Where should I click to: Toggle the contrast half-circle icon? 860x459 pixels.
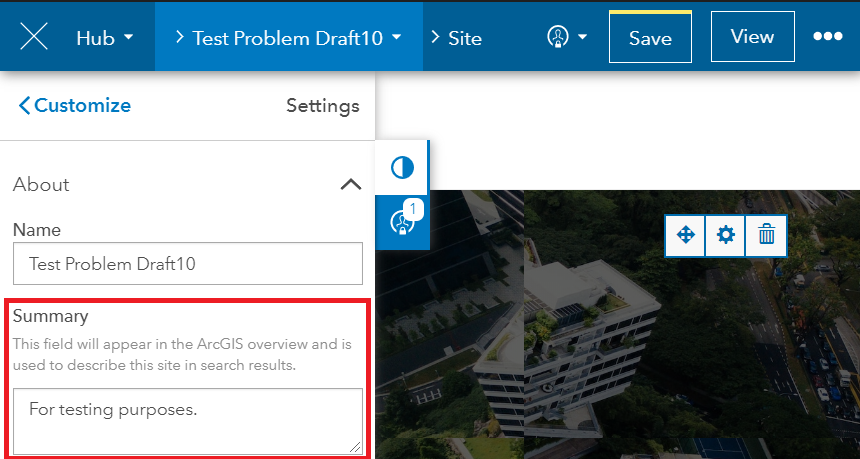point(402,167)
